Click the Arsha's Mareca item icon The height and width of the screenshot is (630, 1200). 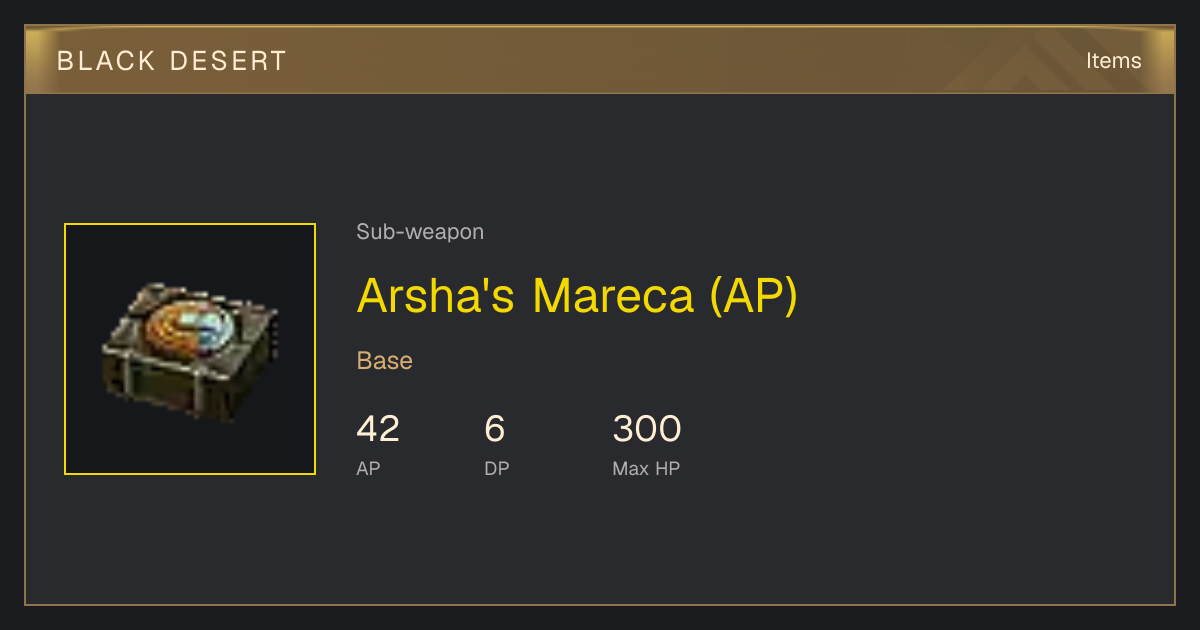[190, 349]
